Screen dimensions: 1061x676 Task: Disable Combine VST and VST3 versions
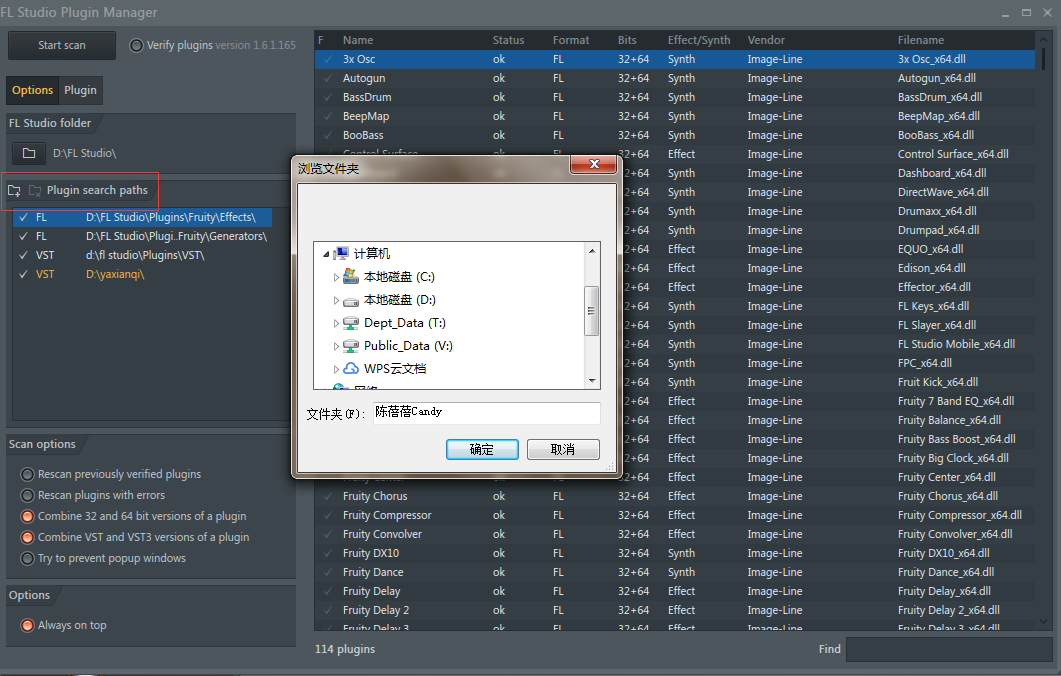(27, 537)
